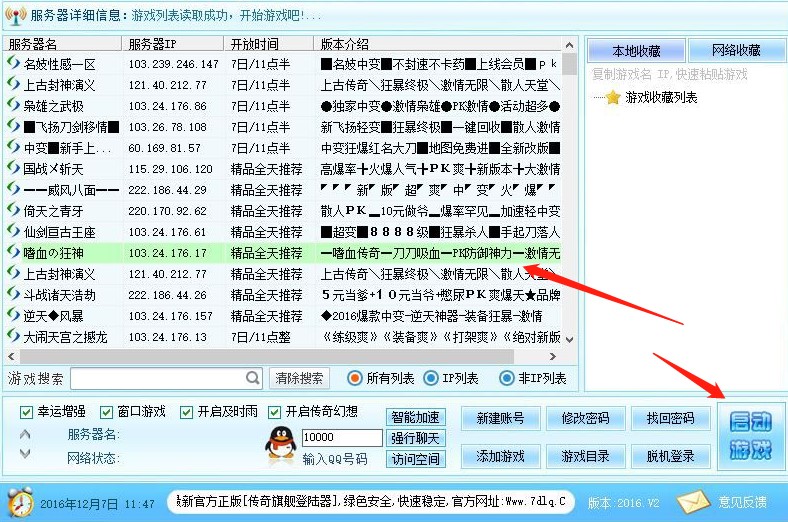This screenshot has width=788, height=522.
Task: Click the 找回密码 button
Action: 670,418
